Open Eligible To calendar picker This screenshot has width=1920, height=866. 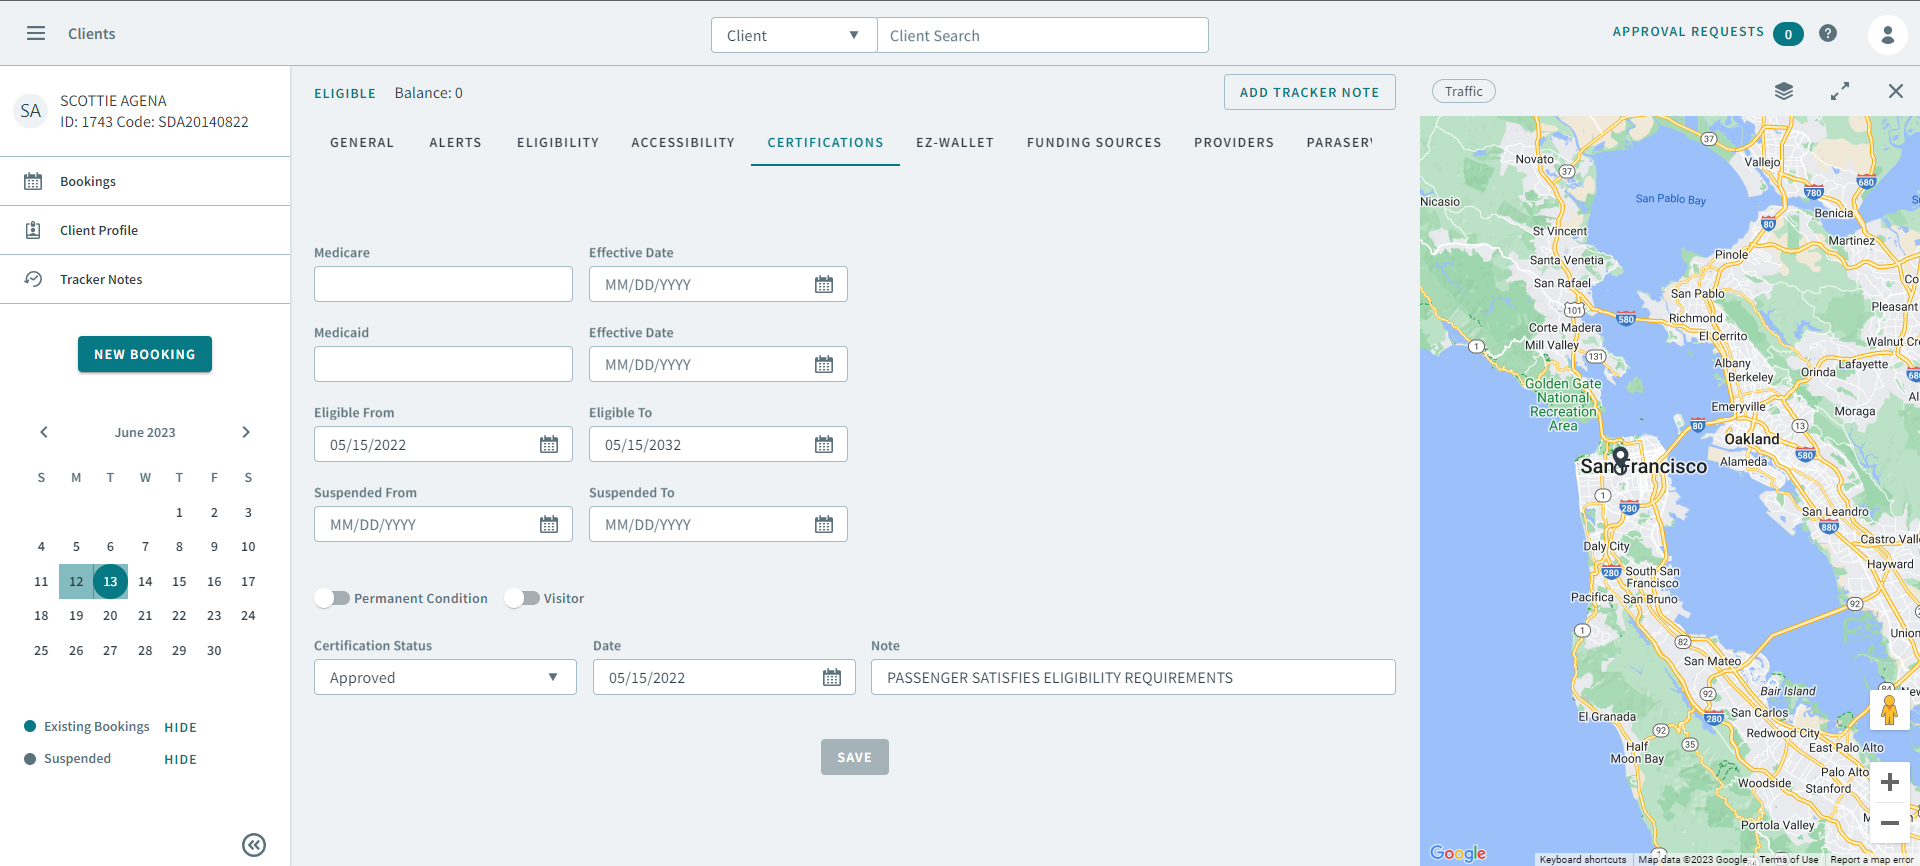tap(824, 445)
